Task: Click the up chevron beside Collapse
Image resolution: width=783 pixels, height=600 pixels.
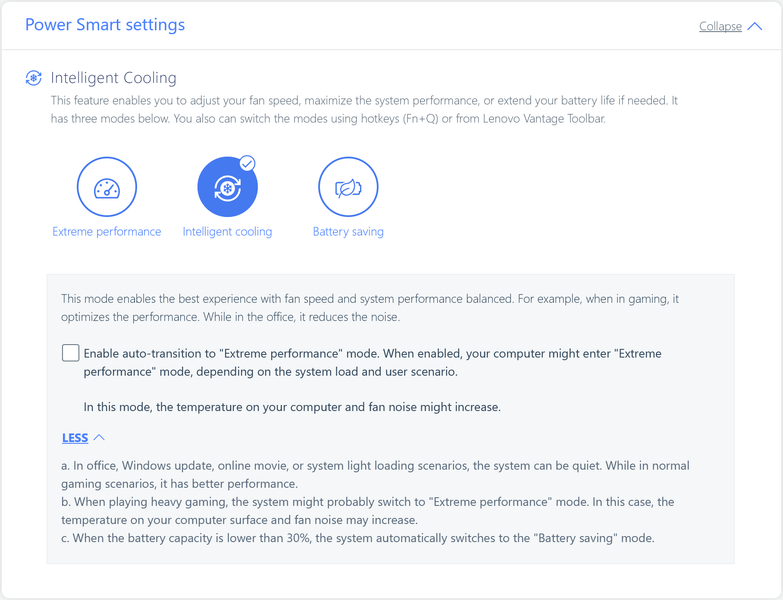Action: [x=755, y=27]
